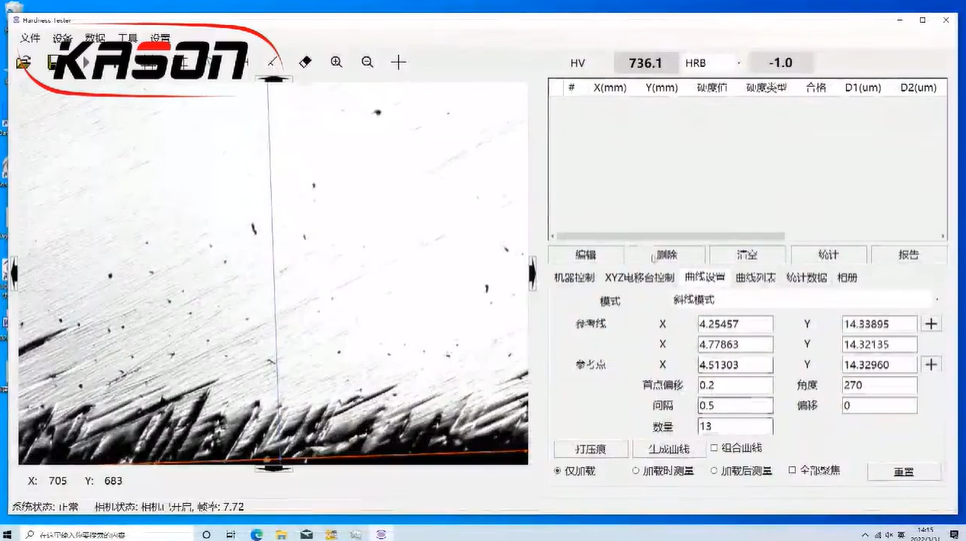This screenshot has width=966, height=541.
Task: Click the 打压痕 button
Action: (x=591, y=449)
